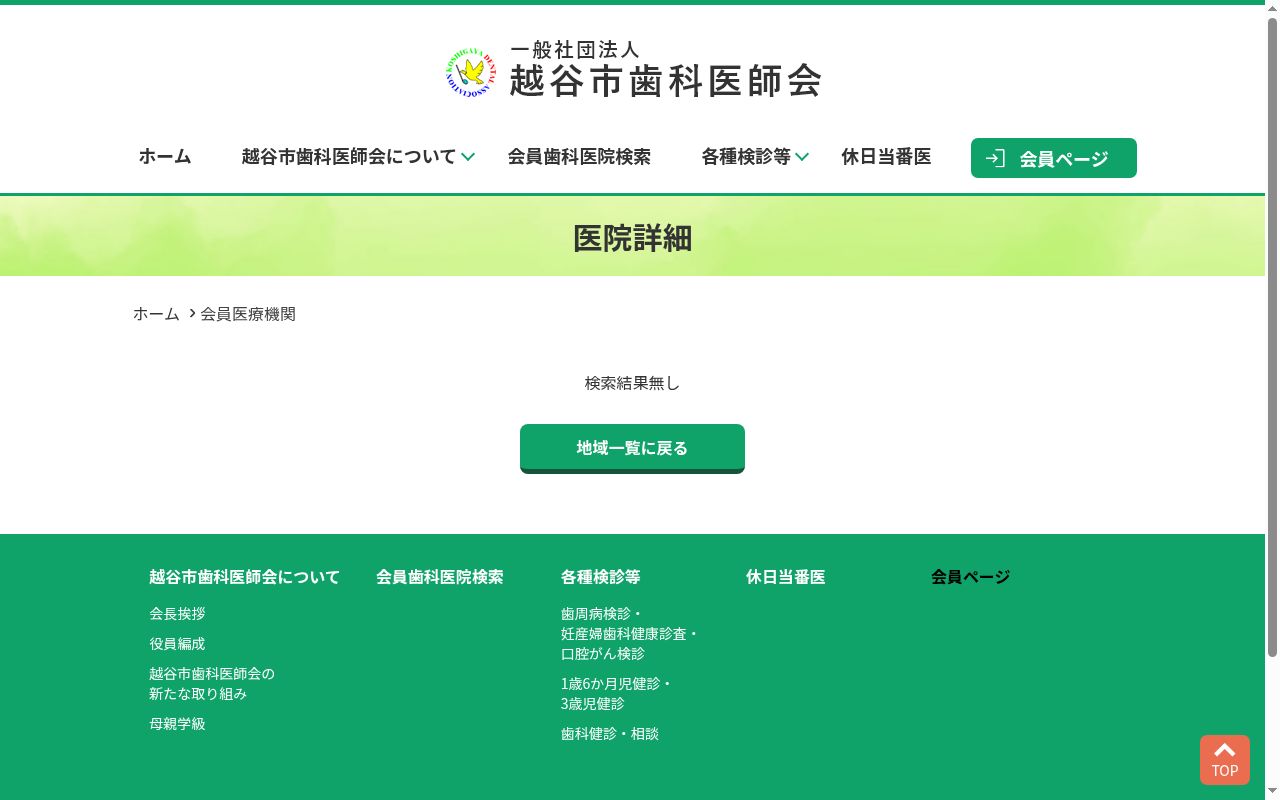The height and width of the screenshot is (800, 1280).
Task: Open footer link 会長挨拶
Action: tap(177, 614)
